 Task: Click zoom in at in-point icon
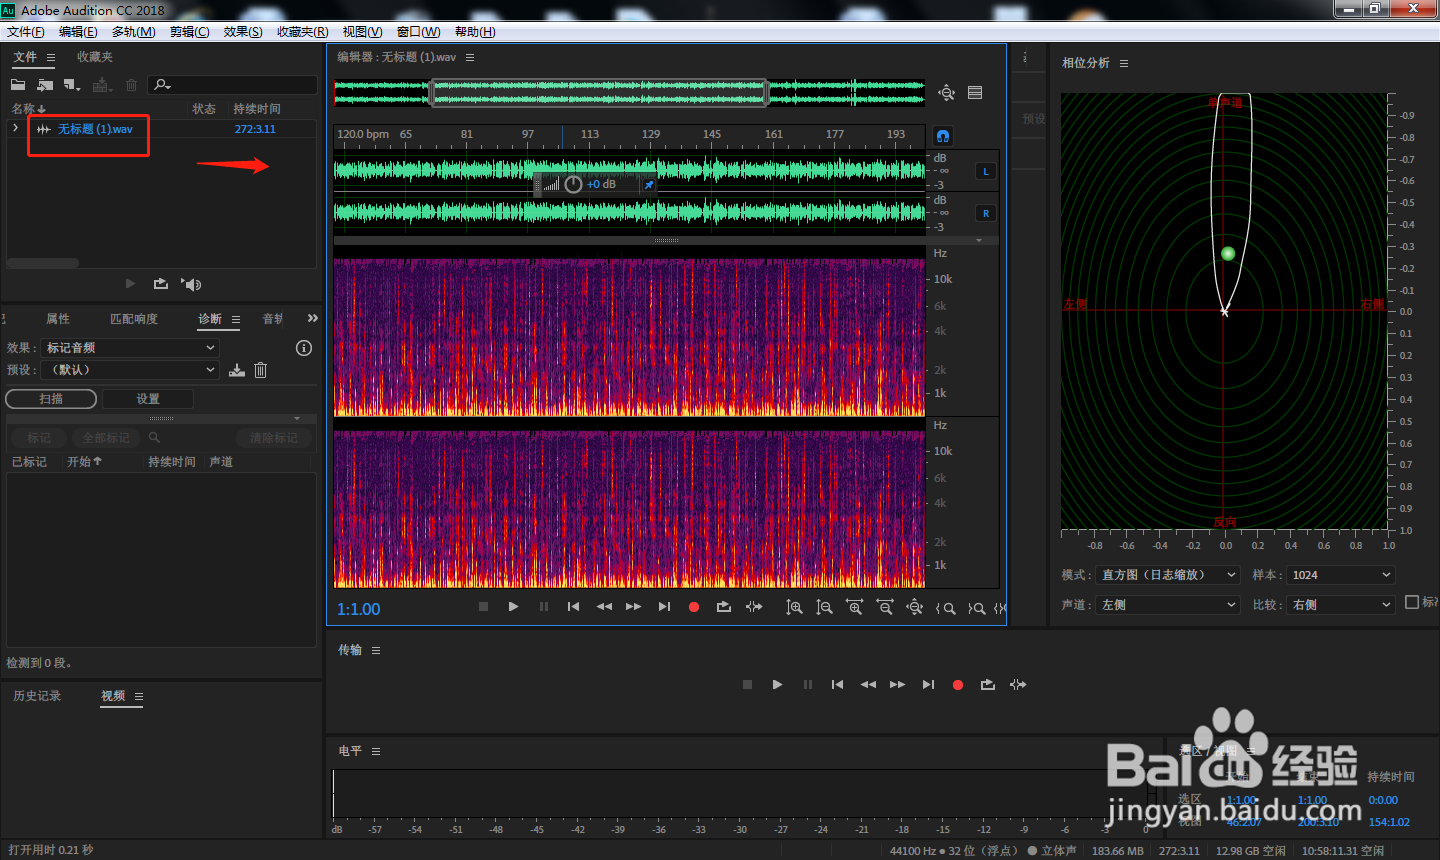pyautogui.click(x=945, y=608)
